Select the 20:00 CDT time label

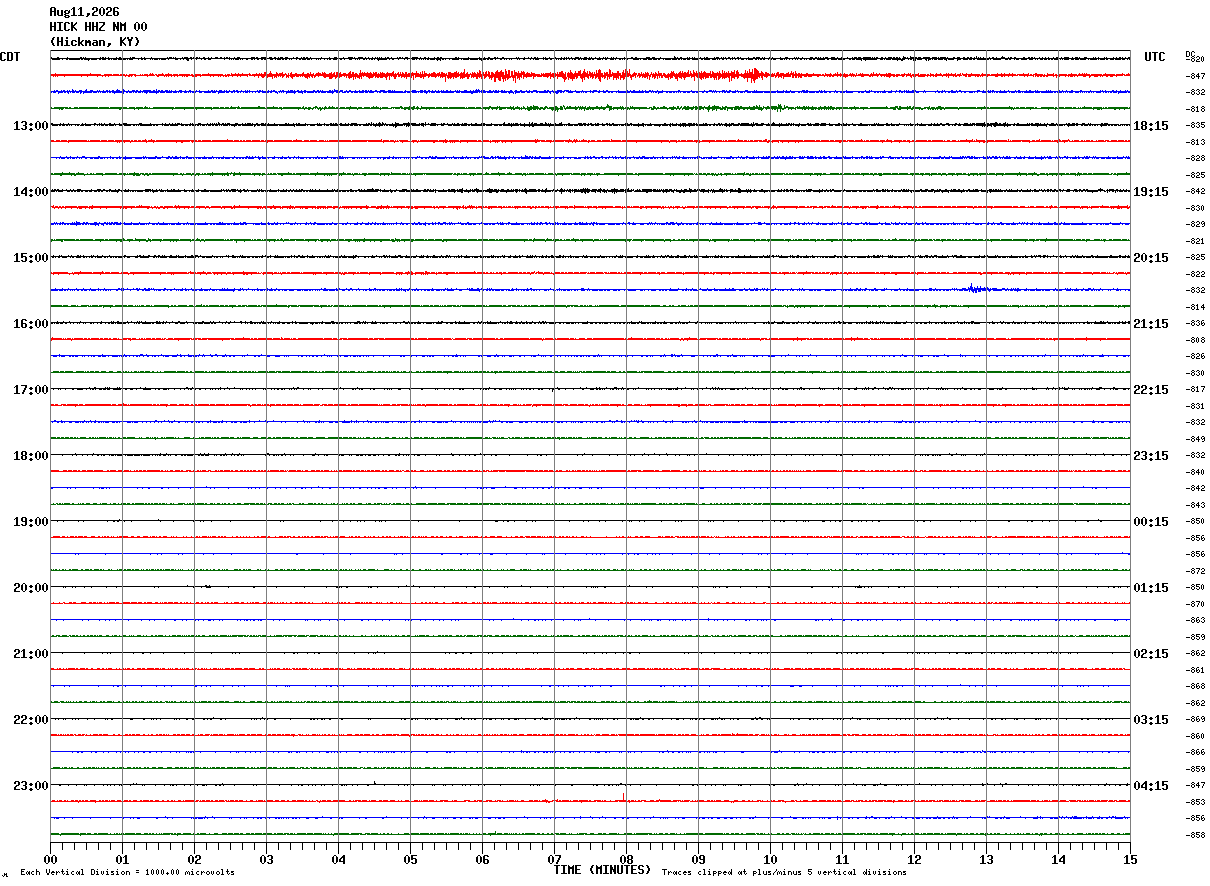(30, 587)
